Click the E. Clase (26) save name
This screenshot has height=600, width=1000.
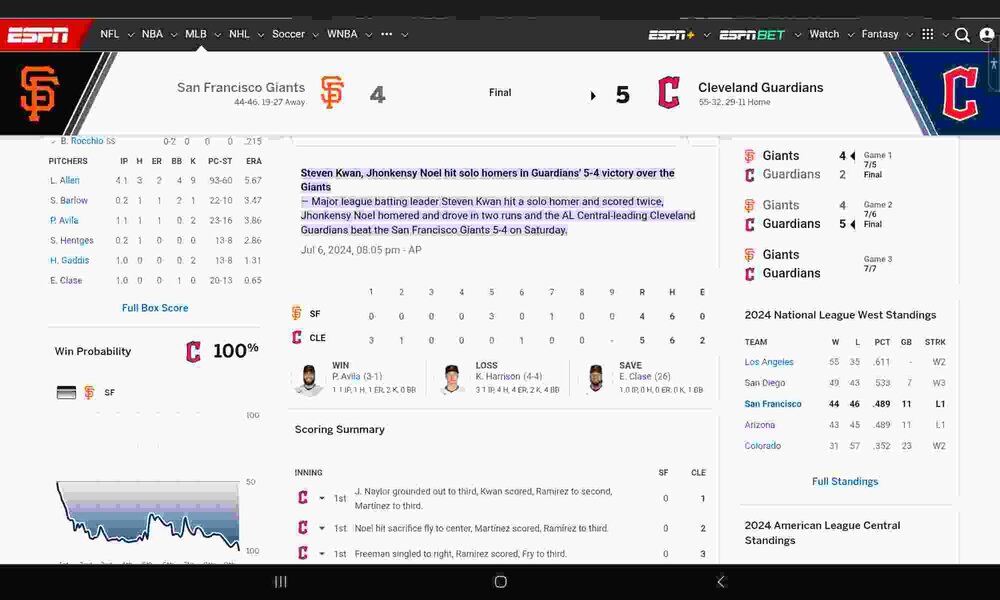(x=645, y=376)
